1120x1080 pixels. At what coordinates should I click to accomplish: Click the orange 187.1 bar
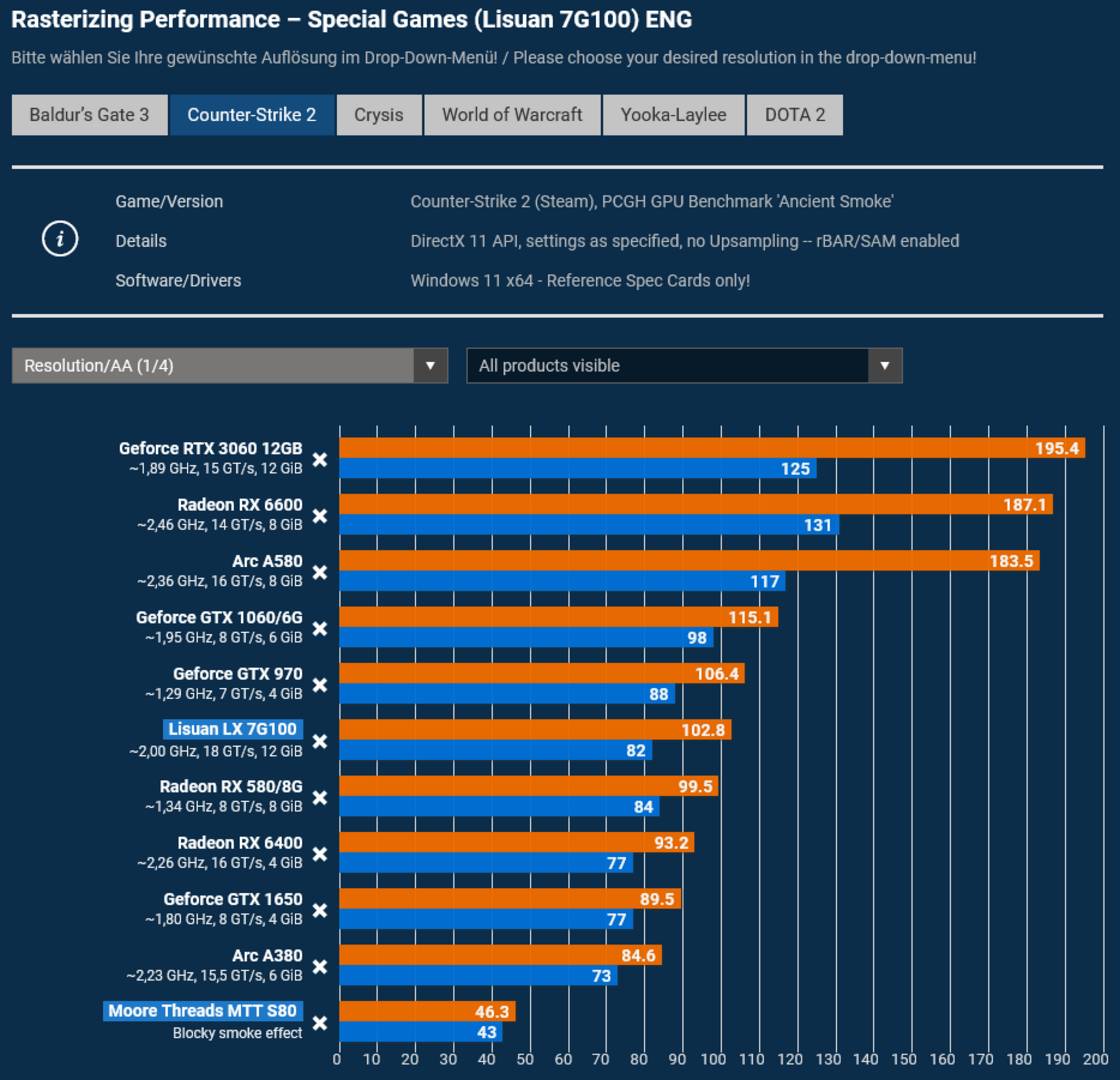point(696,504)
